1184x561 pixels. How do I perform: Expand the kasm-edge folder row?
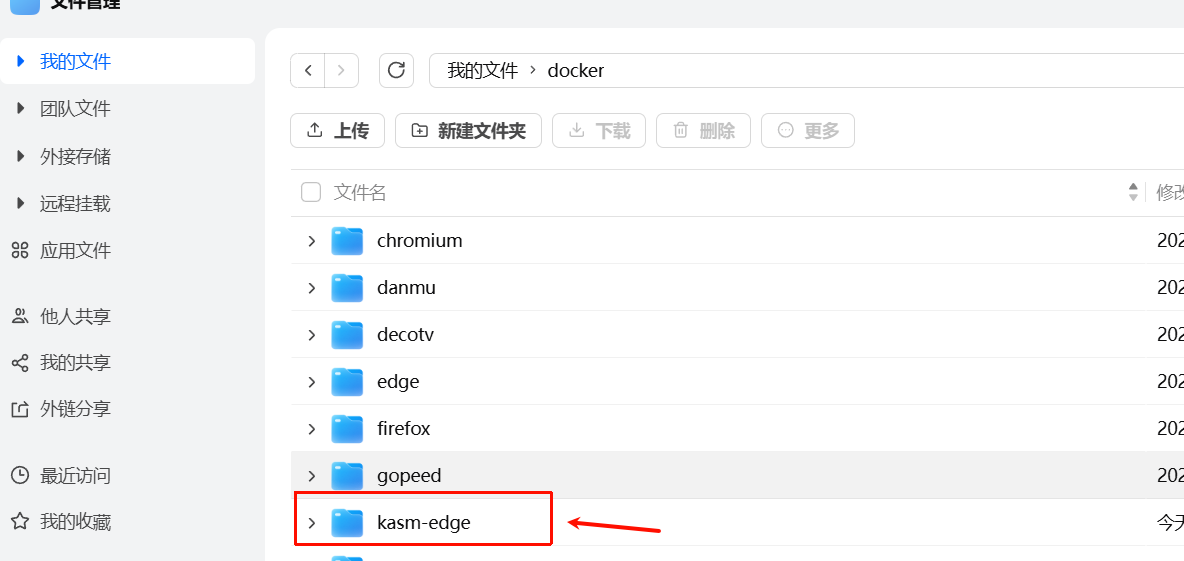click(312, 523)
